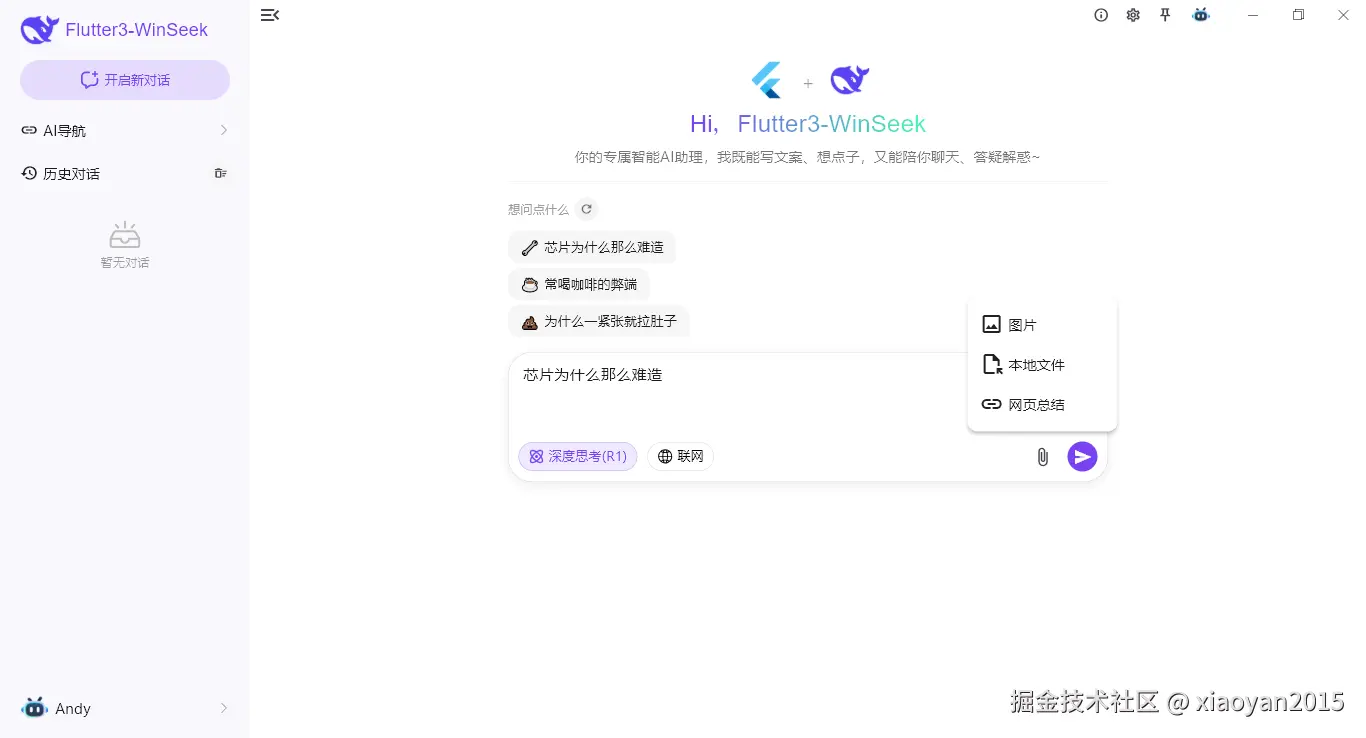1366x738 pixels.
Task: Expand the AI导航 sidebar section
Action: pos(124,130)
